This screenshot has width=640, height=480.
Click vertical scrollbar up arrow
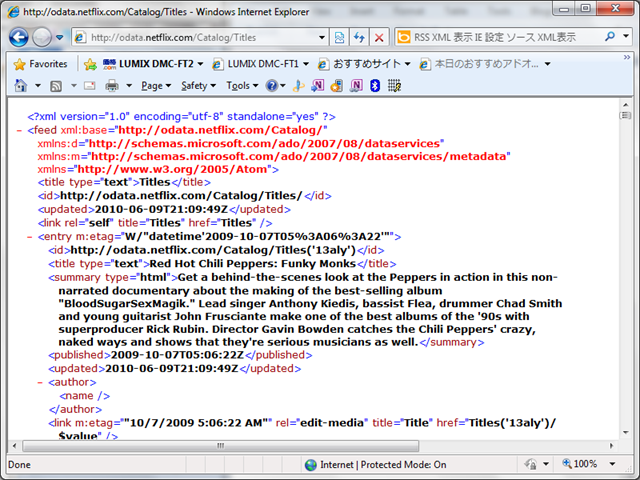(x=626, y=105)
